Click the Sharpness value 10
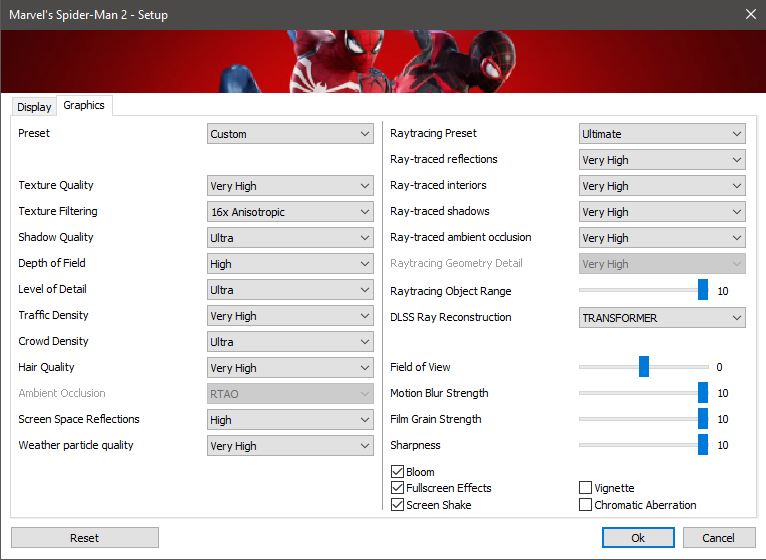 [723, 445]
